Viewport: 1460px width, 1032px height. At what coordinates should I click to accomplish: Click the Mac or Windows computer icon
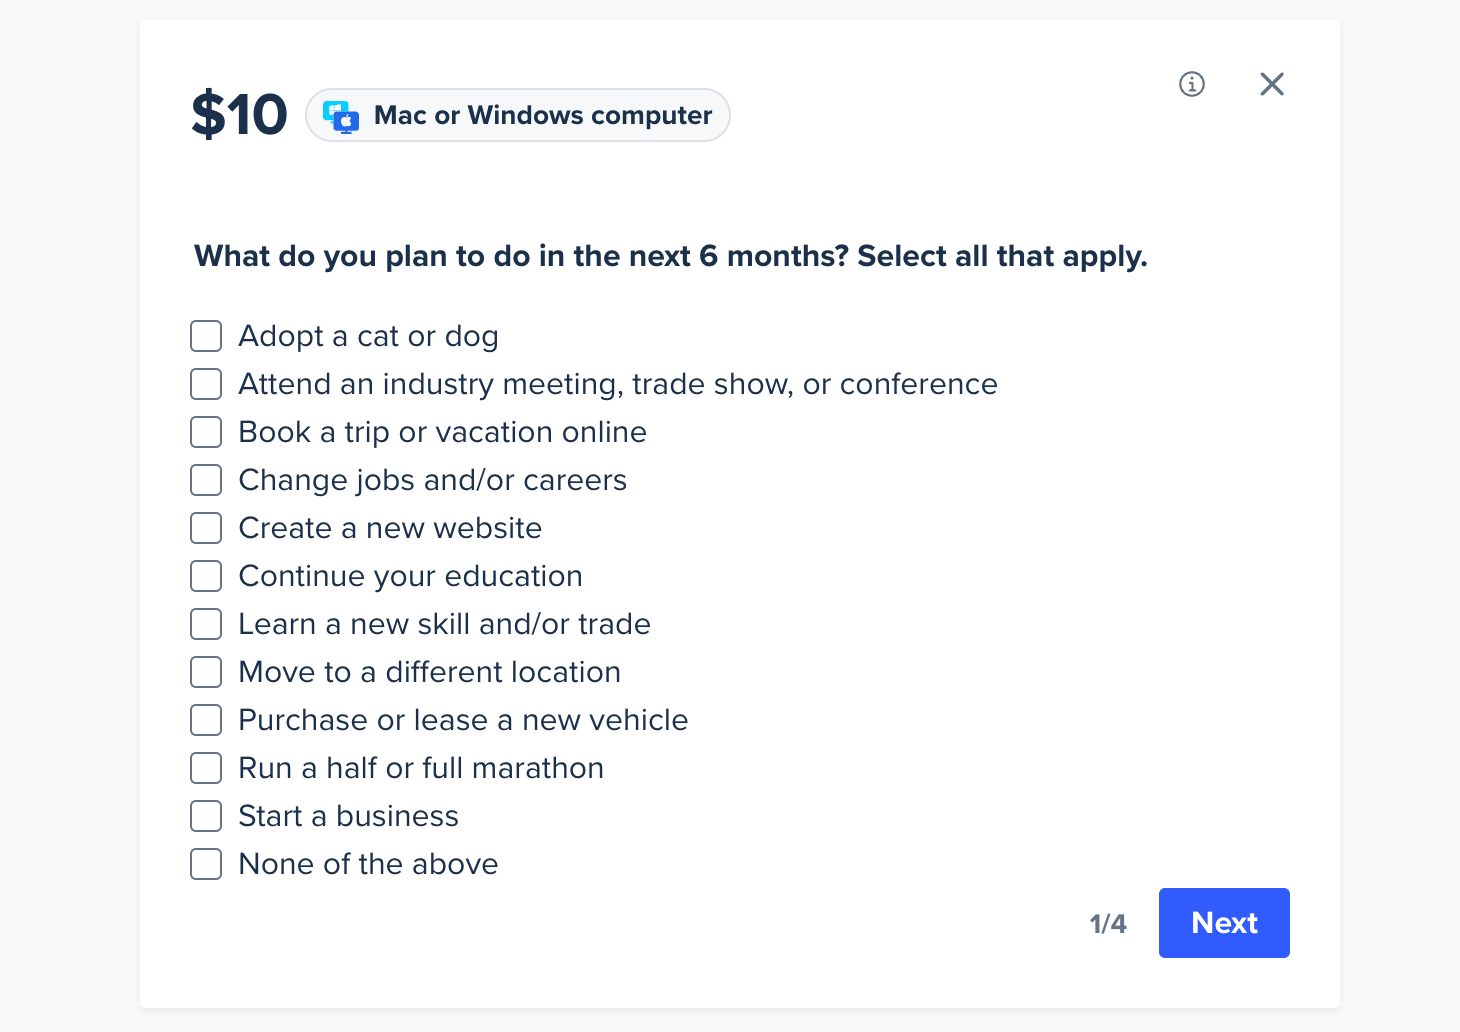point(341,116)
